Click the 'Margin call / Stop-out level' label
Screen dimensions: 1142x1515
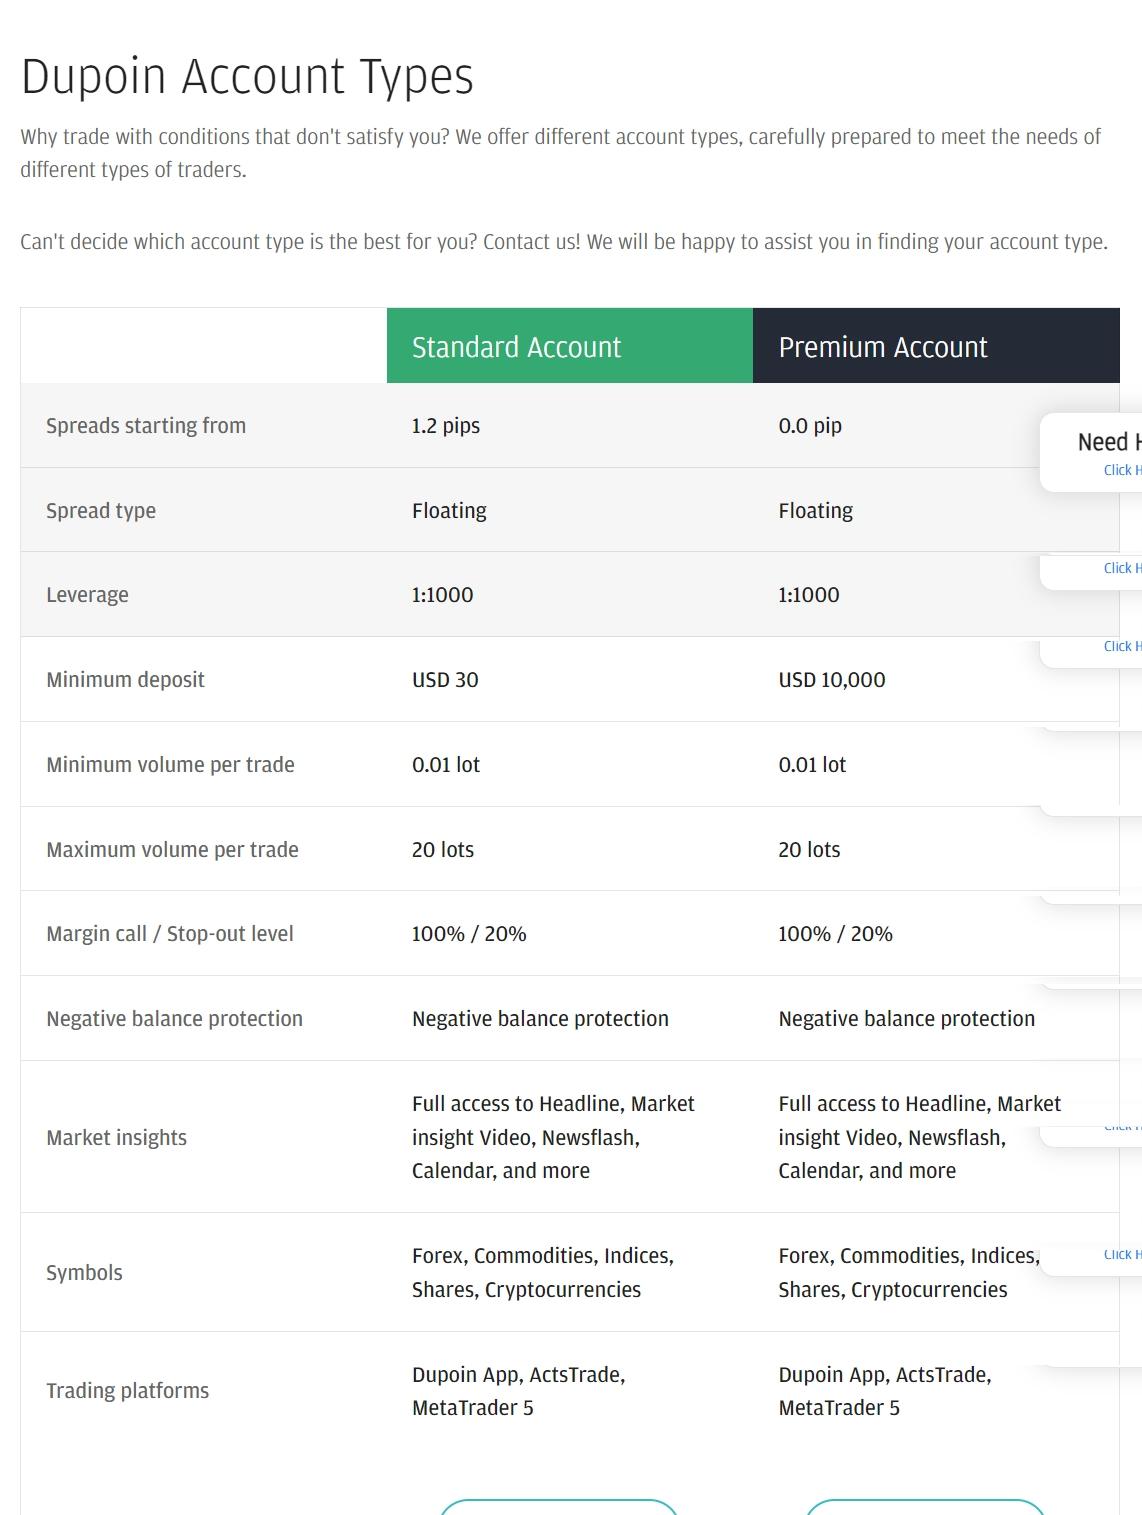170,934
